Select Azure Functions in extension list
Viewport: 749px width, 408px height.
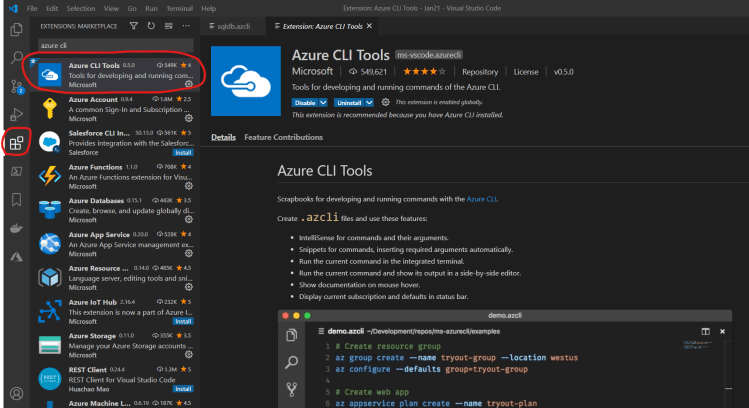[x=116, y=176]
